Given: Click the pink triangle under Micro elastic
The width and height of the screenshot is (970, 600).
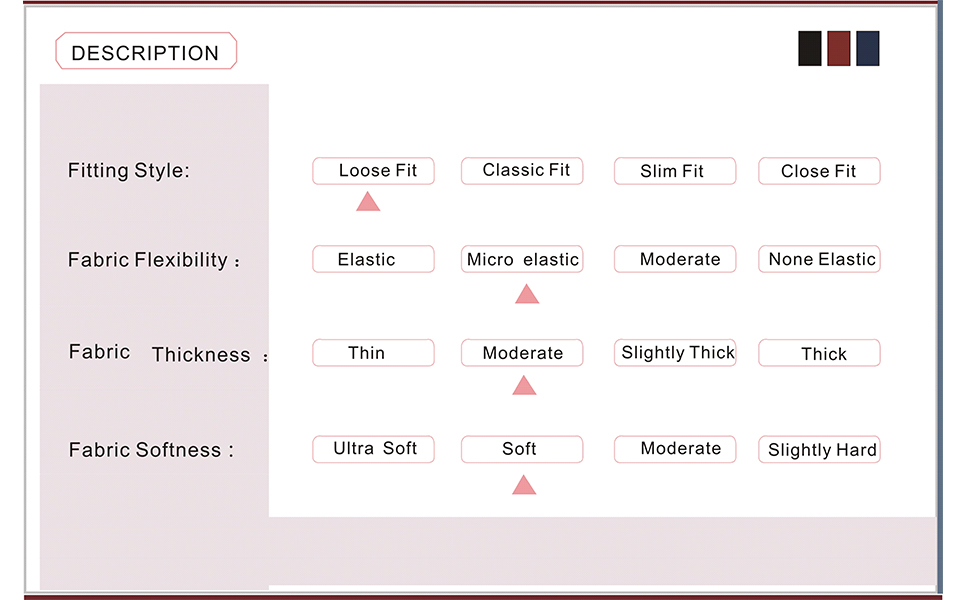Looking at the screenshot, I should (x=527, y=294).
